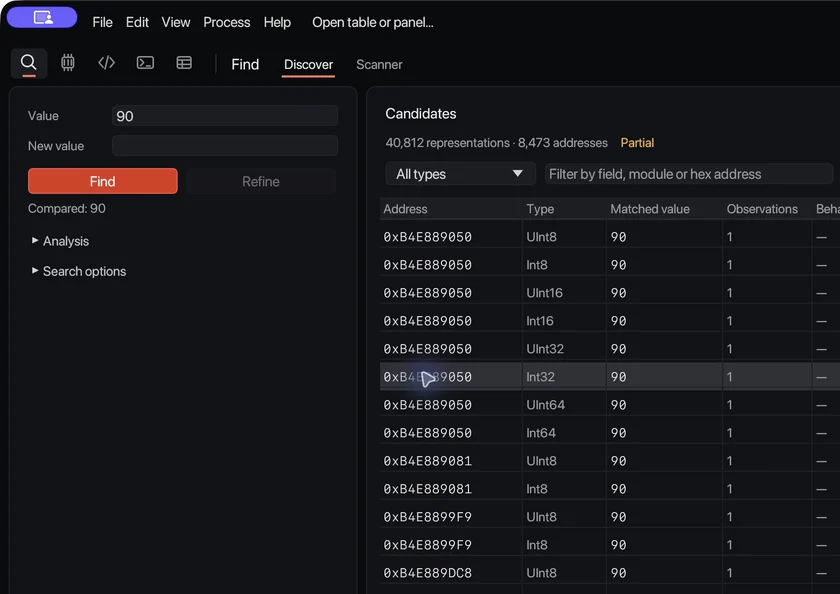Switch to the Scanner tab

[379, 64]
